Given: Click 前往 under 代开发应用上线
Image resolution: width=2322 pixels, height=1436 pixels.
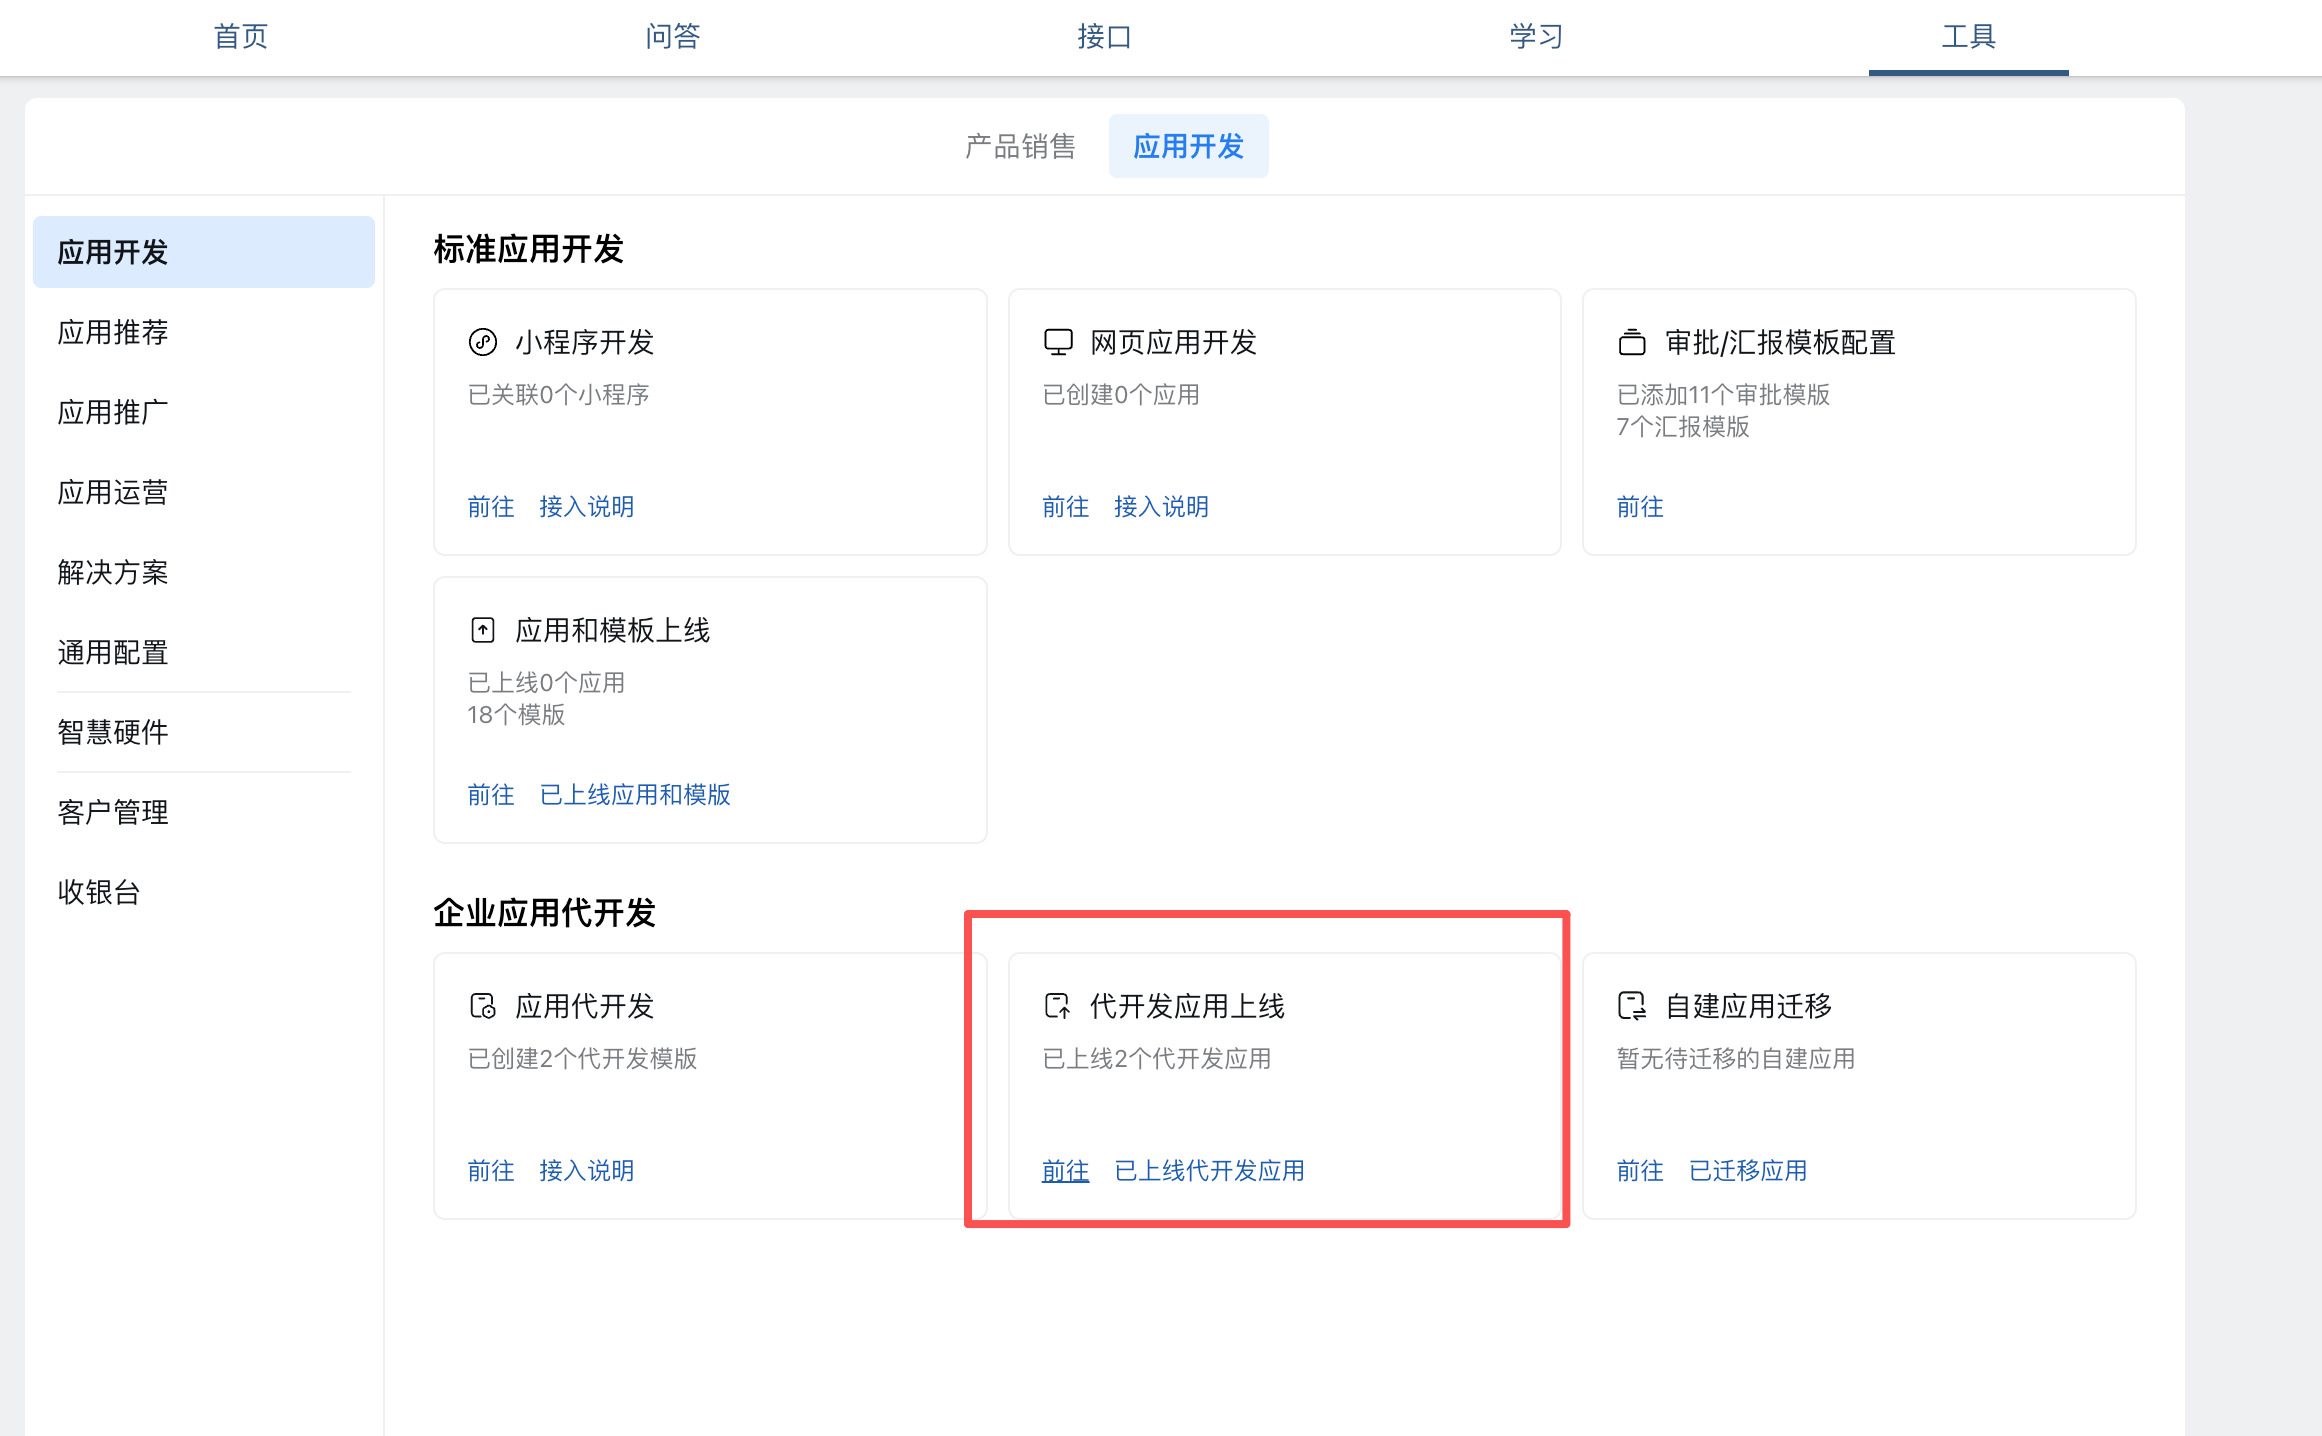Looking at the screenshot, I should click(1065, 1171).
